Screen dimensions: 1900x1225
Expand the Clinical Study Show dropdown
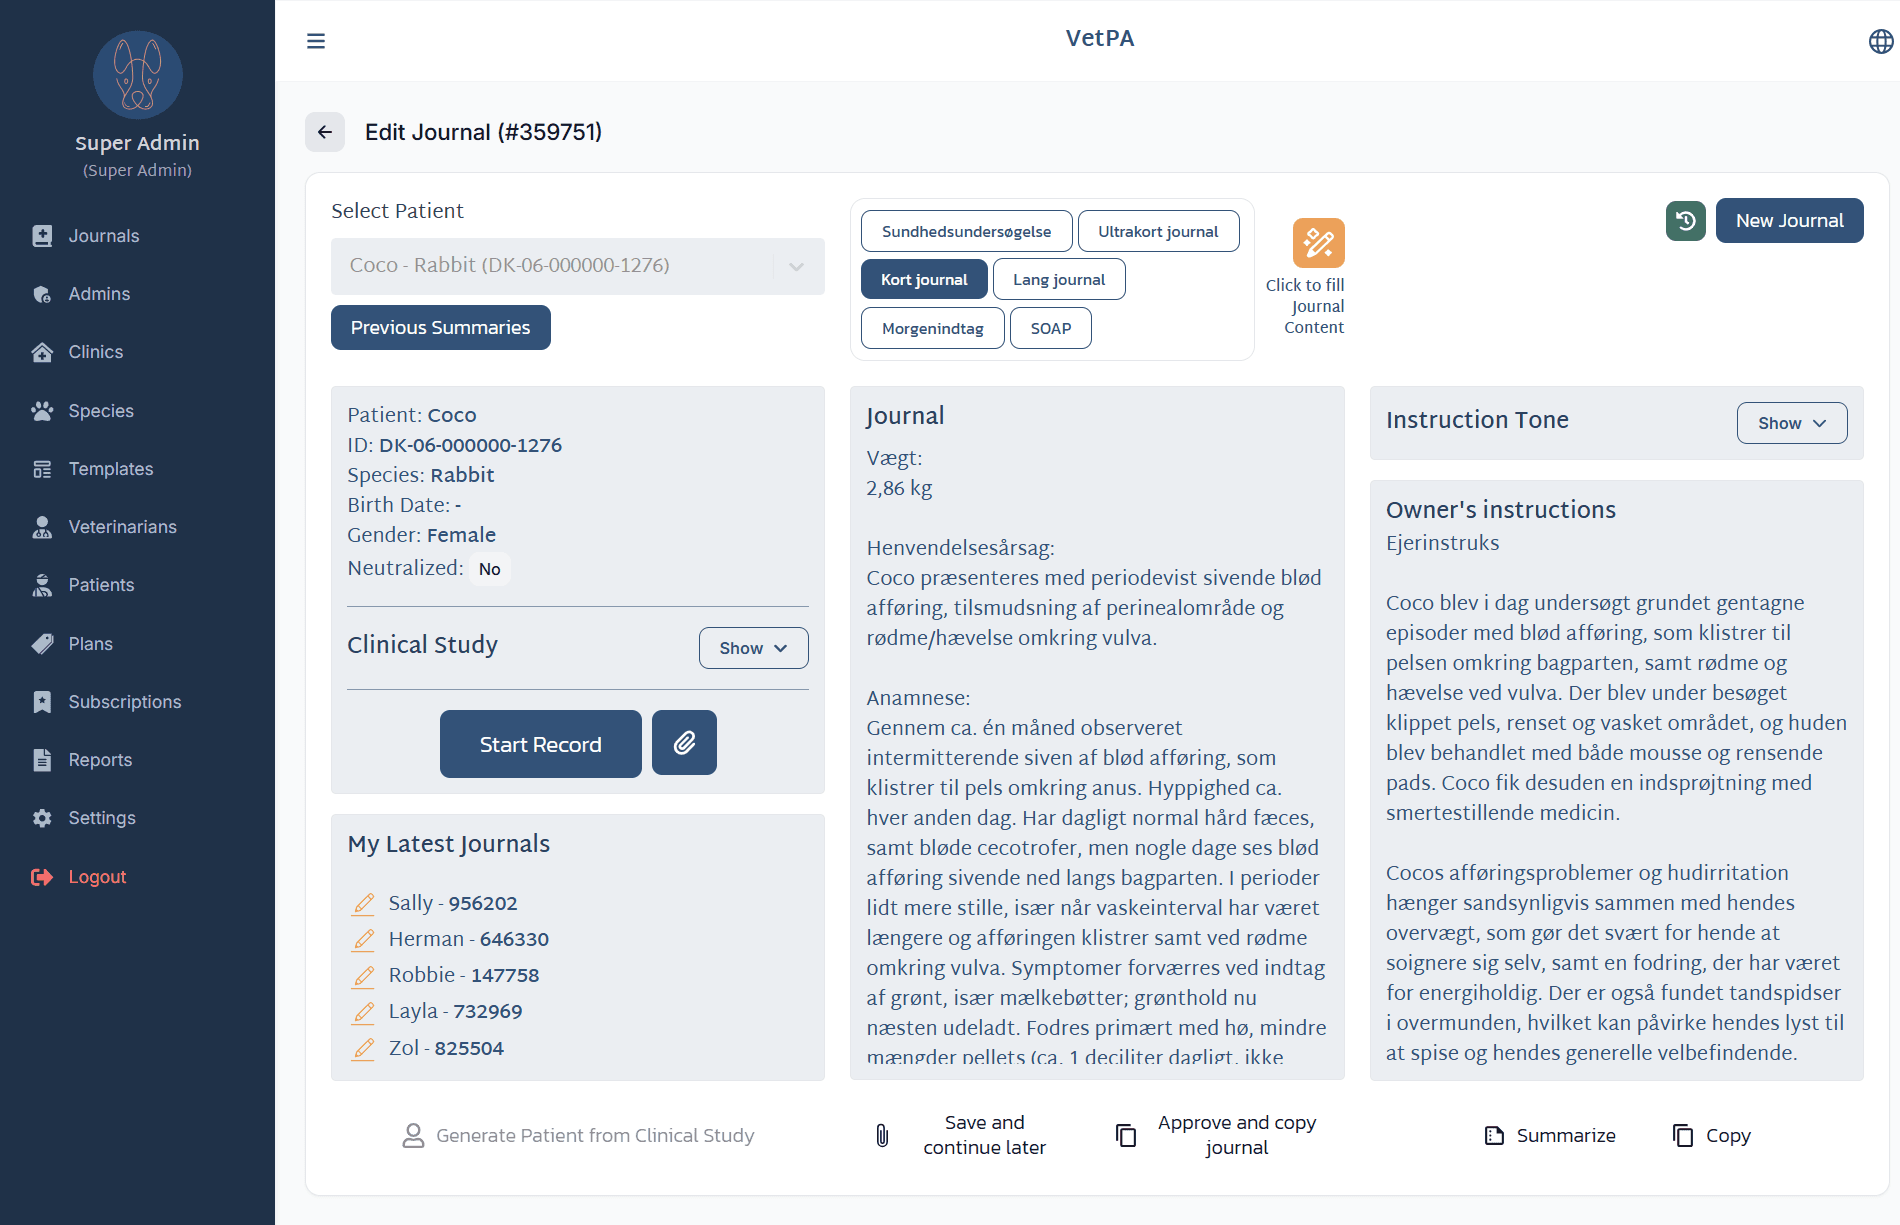753,647
